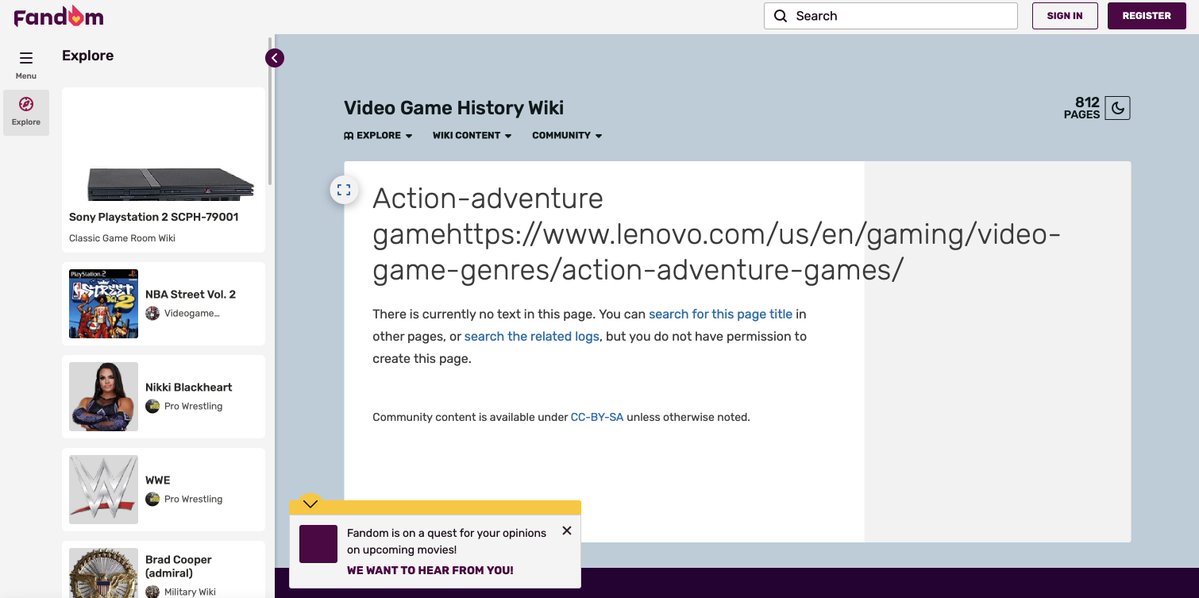Viewport: 1199px width, 598px height.
Task: Open the wiki EXPLORE dropdown menu
Action: [x=379, y=135]
